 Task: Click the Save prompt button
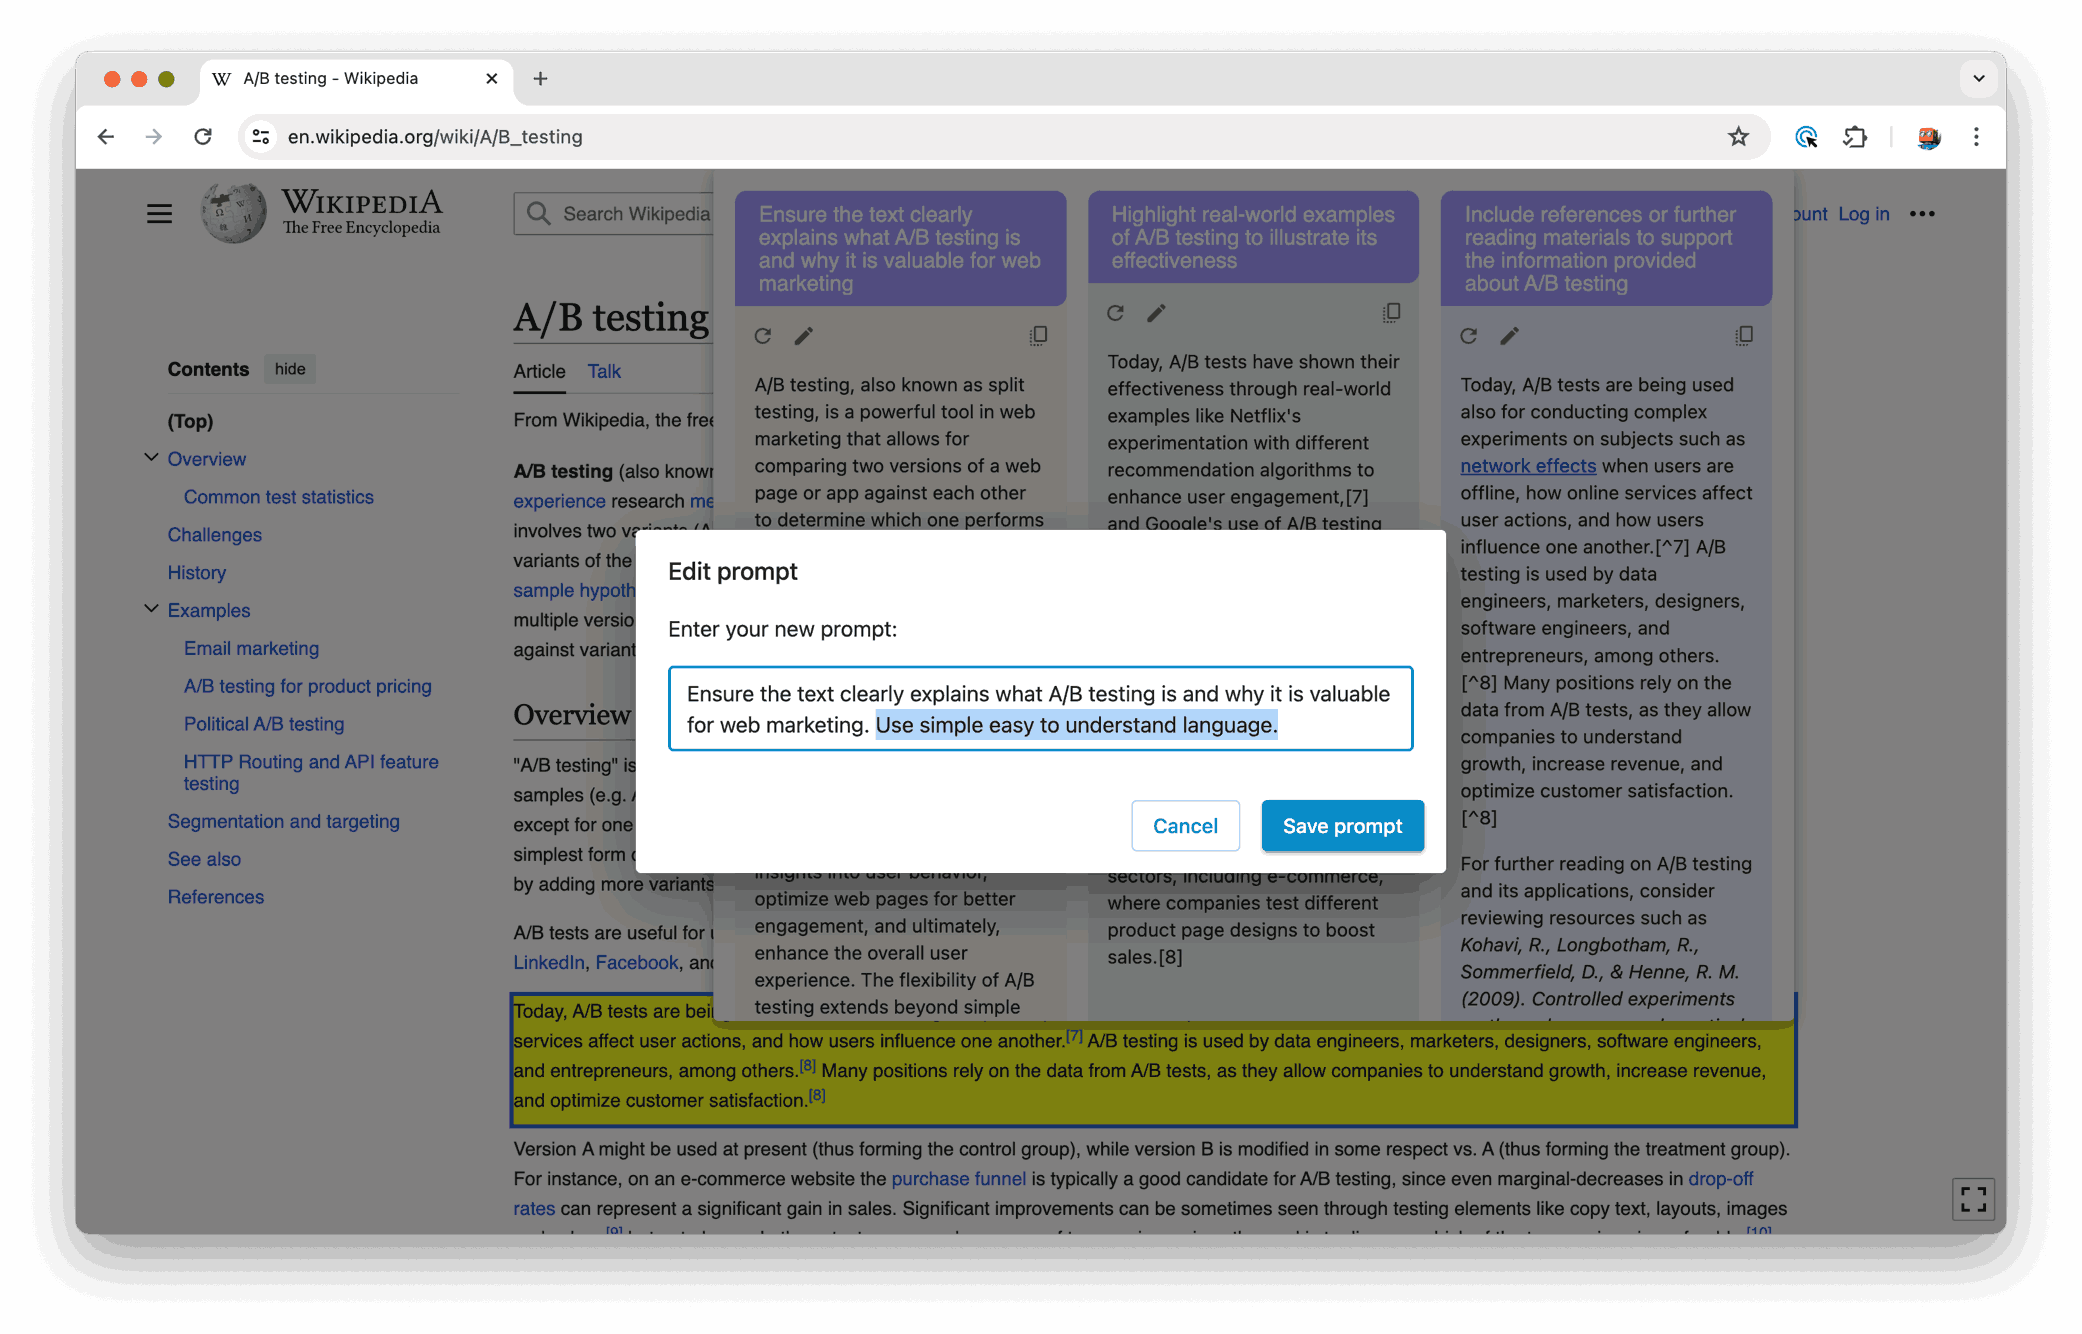pyautogui.click(x=1342, y=826)
